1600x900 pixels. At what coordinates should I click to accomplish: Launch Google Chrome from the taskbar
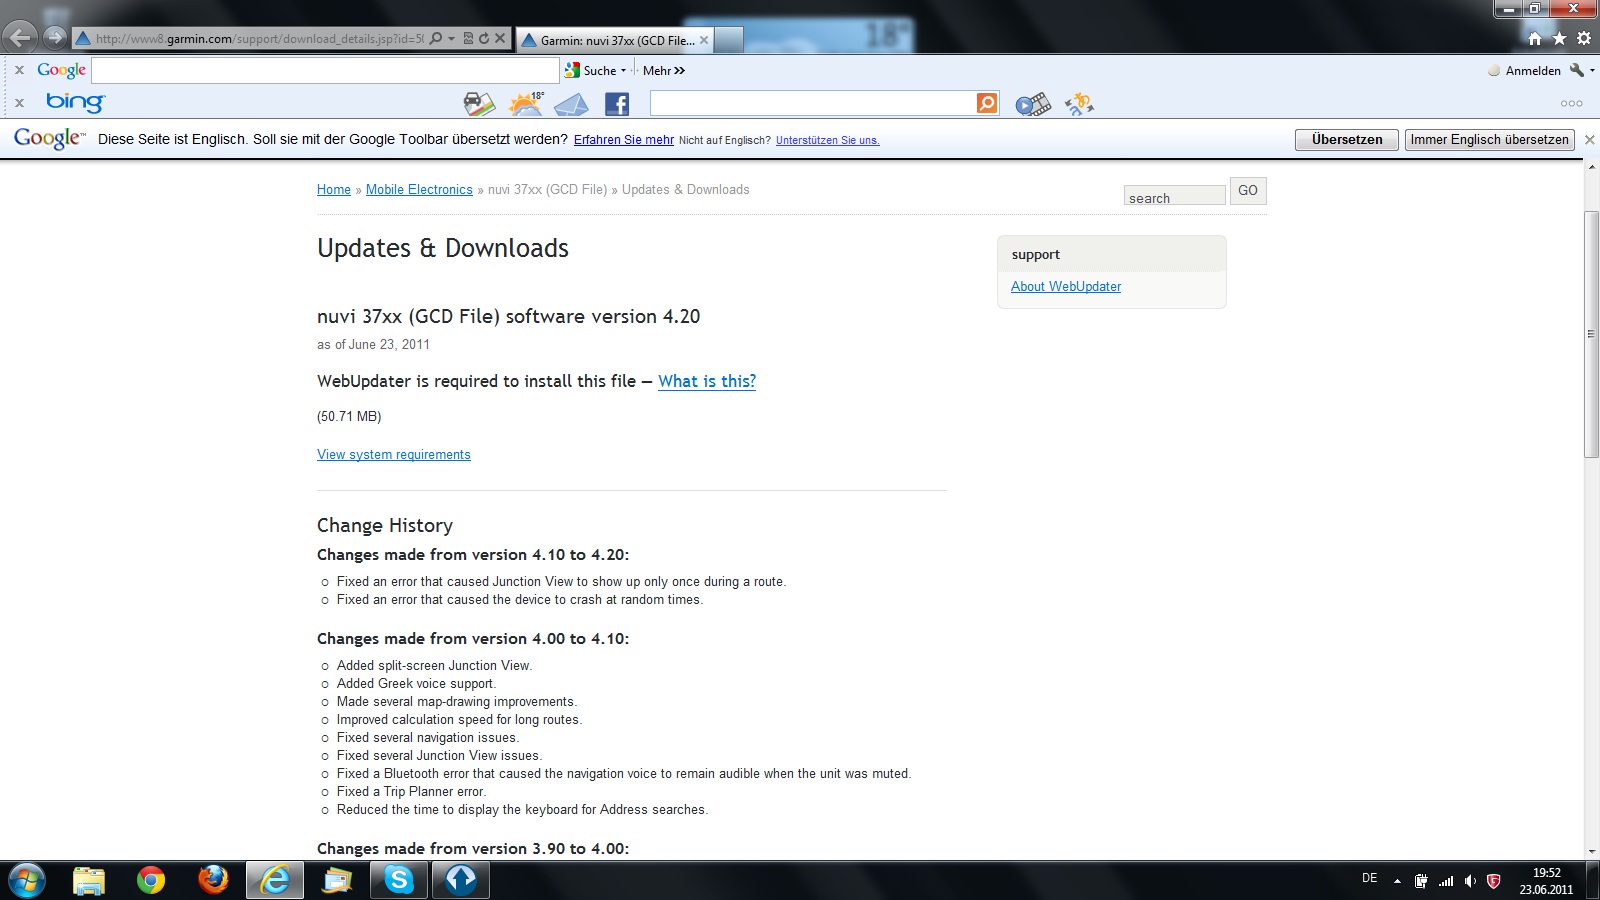(151, 880)
